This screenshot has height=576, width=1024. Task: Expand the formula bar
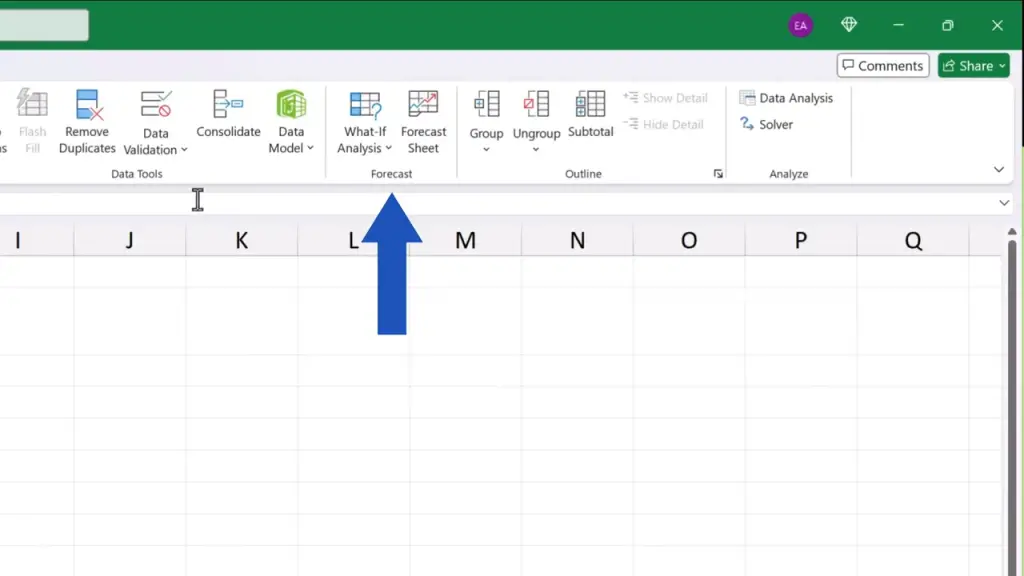click(x=1004, y=203)
